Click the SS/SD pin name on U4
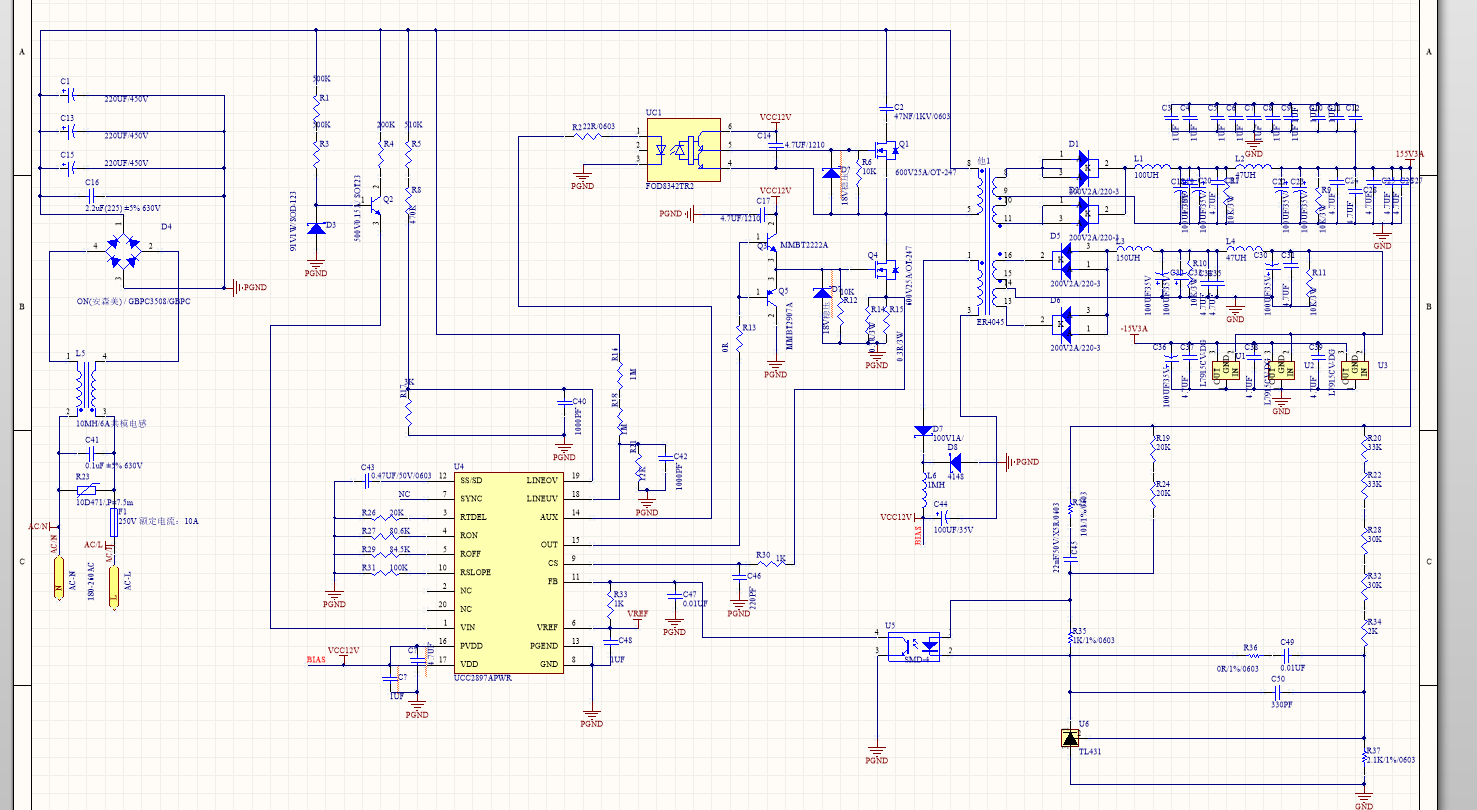The image size is (1477, 810). 471,481
